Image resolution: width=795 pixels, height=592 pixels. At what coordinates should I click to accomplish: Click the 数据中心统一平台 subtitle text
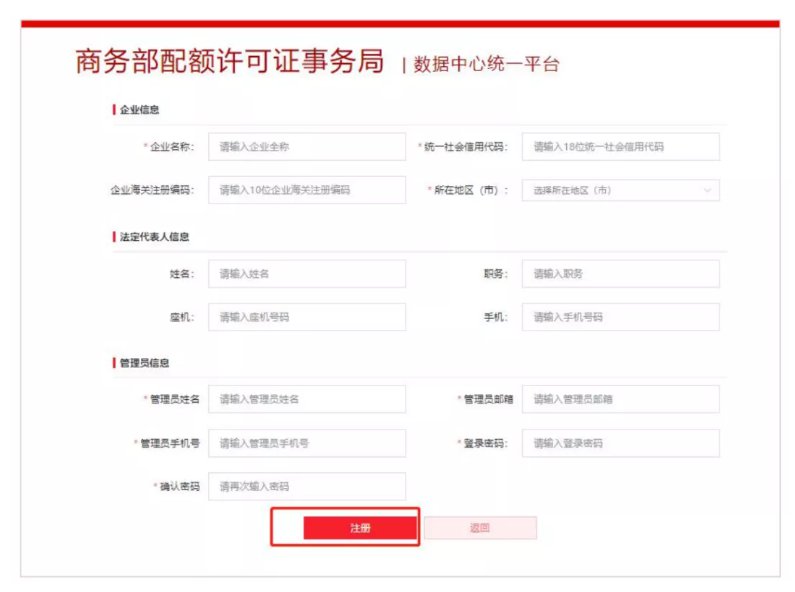point(486,65)
